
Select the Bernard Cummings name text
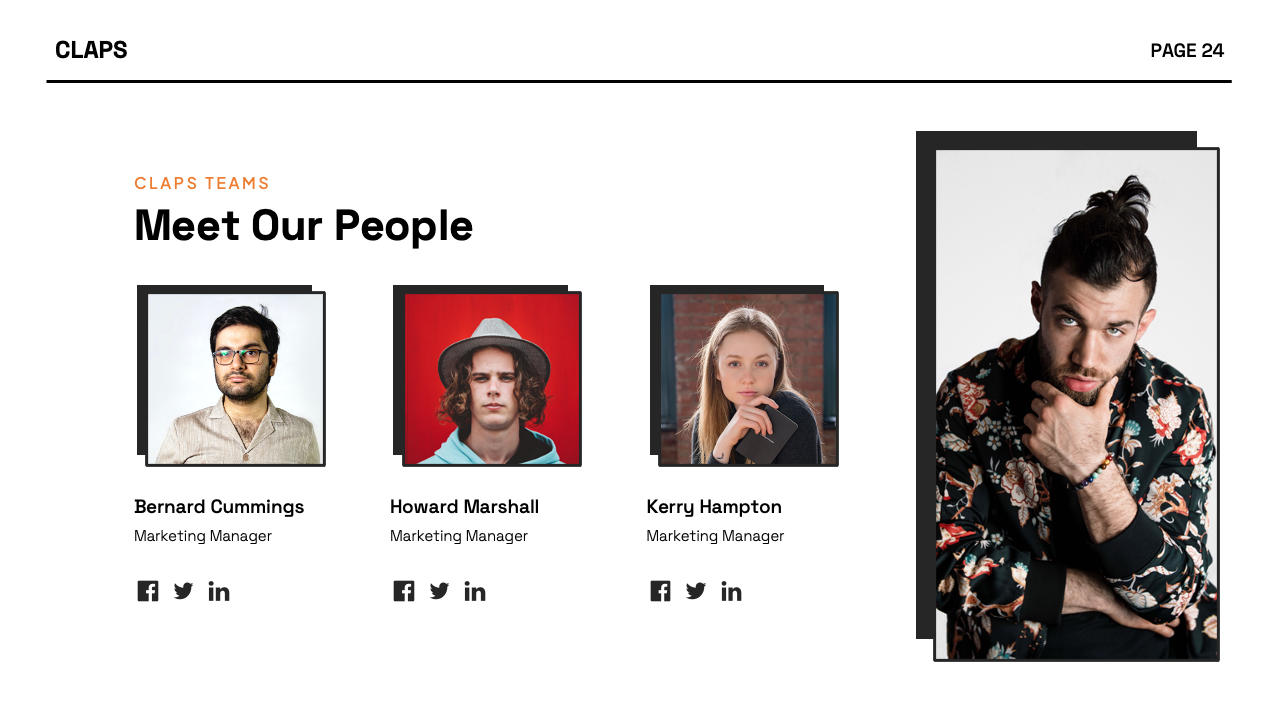tap(219, 507)
